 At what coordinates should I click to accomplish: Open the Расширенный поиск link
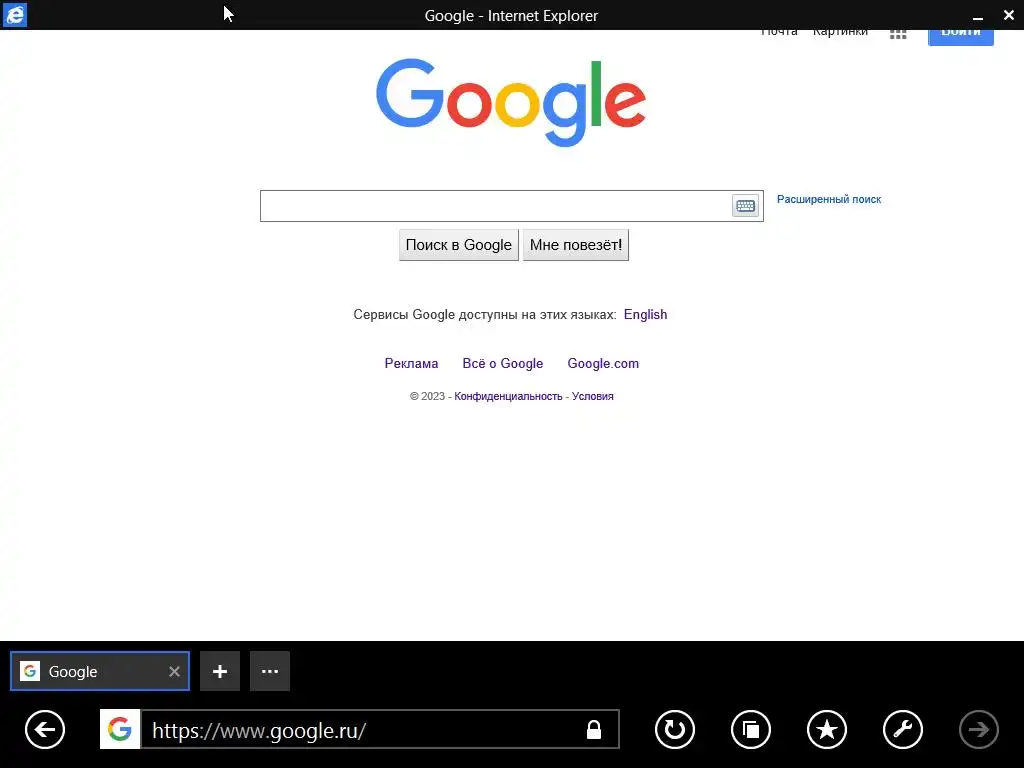(829, 199)
